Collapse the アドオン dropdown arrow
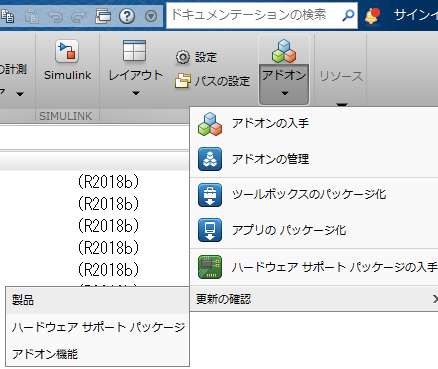 (284, 93)
